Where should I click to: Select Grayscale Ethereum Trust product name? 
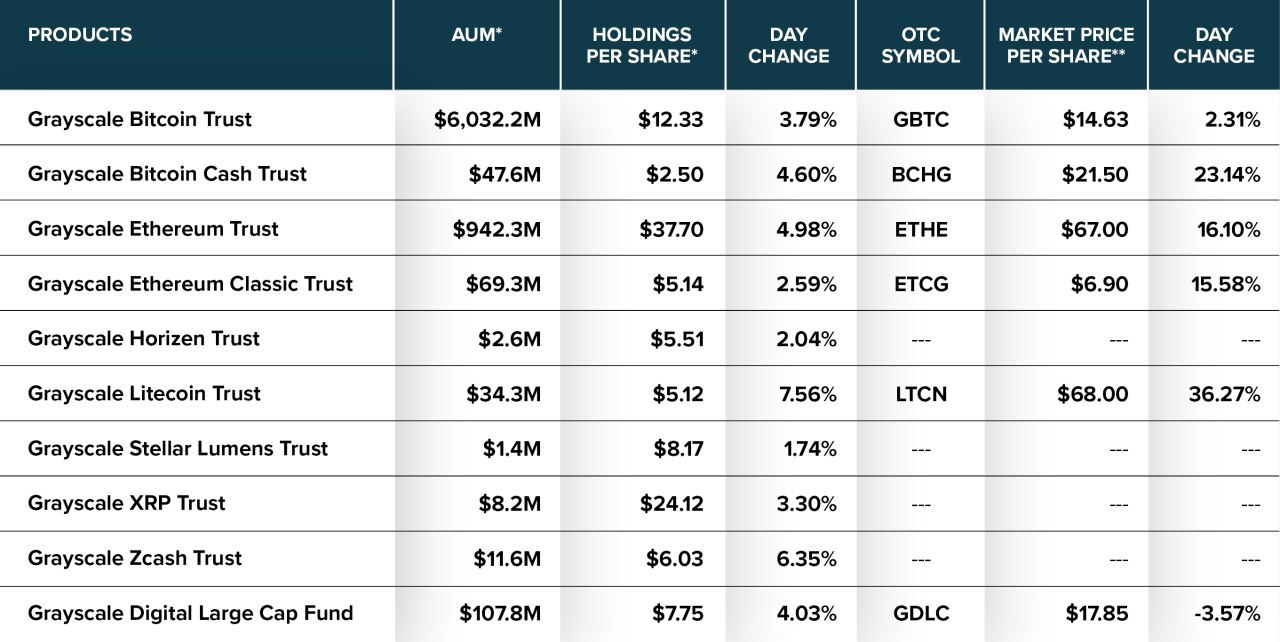pyautogui.click(x=153, y=229)
